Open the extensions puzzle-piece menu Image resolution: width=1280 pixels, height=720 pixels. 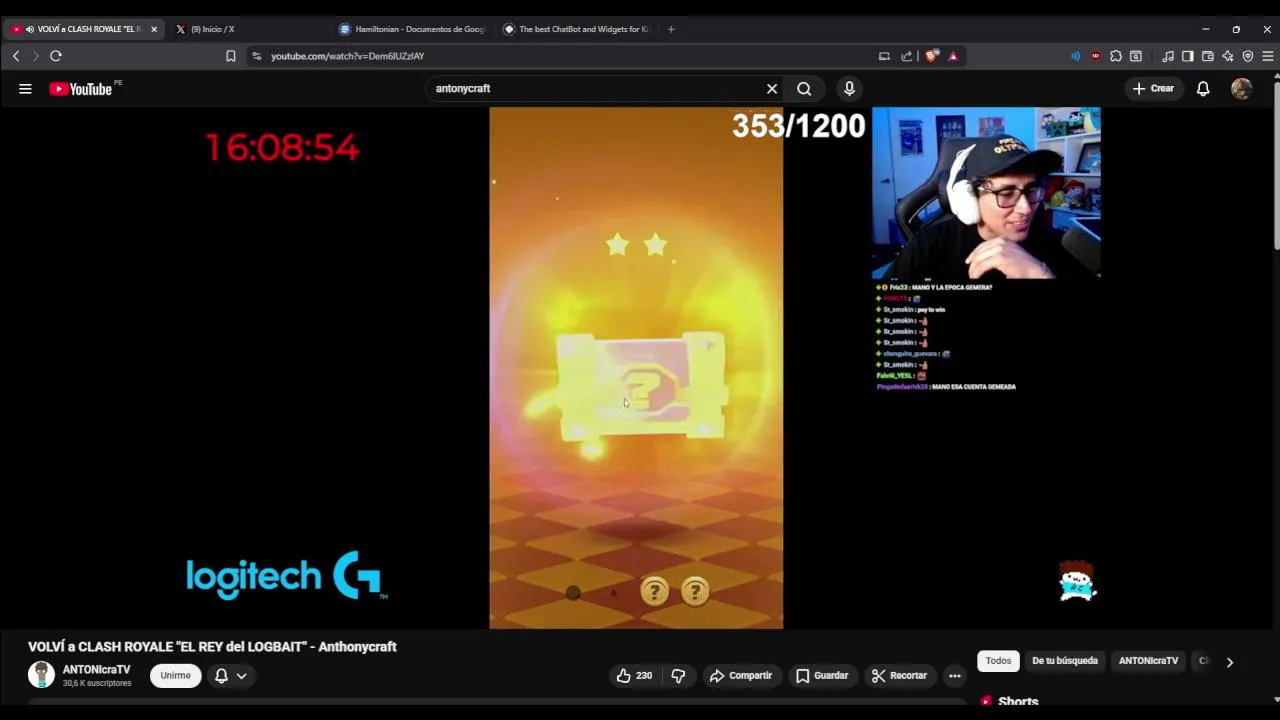1116,56
